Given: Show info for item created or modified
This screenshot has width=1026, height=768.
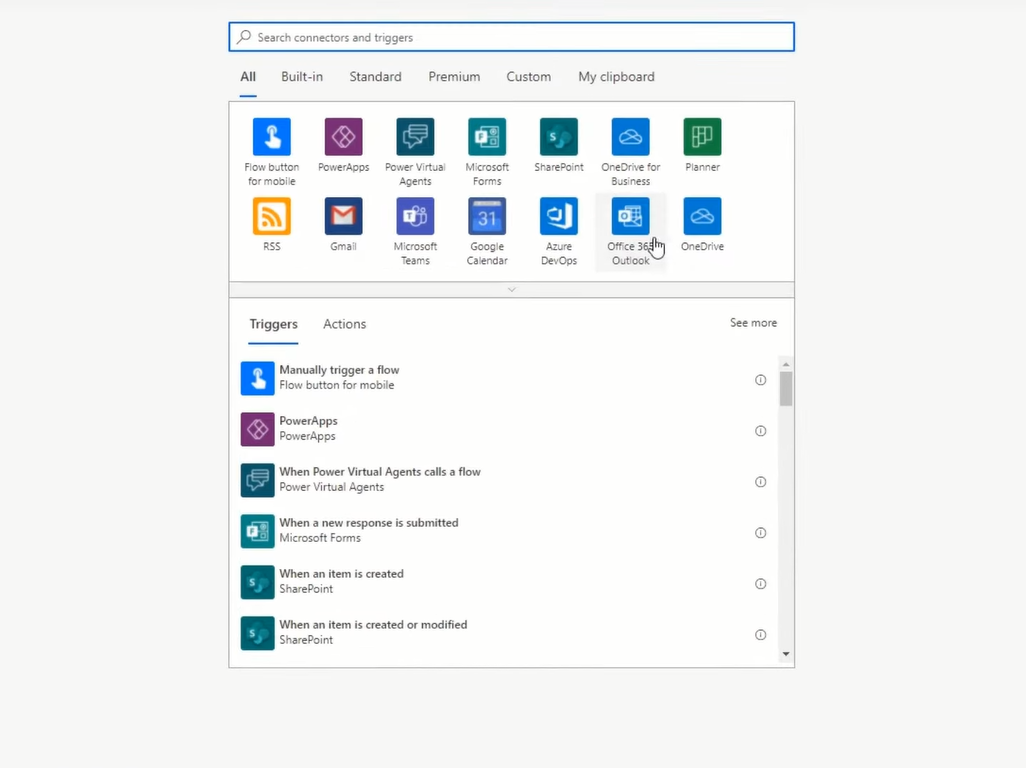Looking at the screenshot, I should pyautogui.click(x=760, y=635).
